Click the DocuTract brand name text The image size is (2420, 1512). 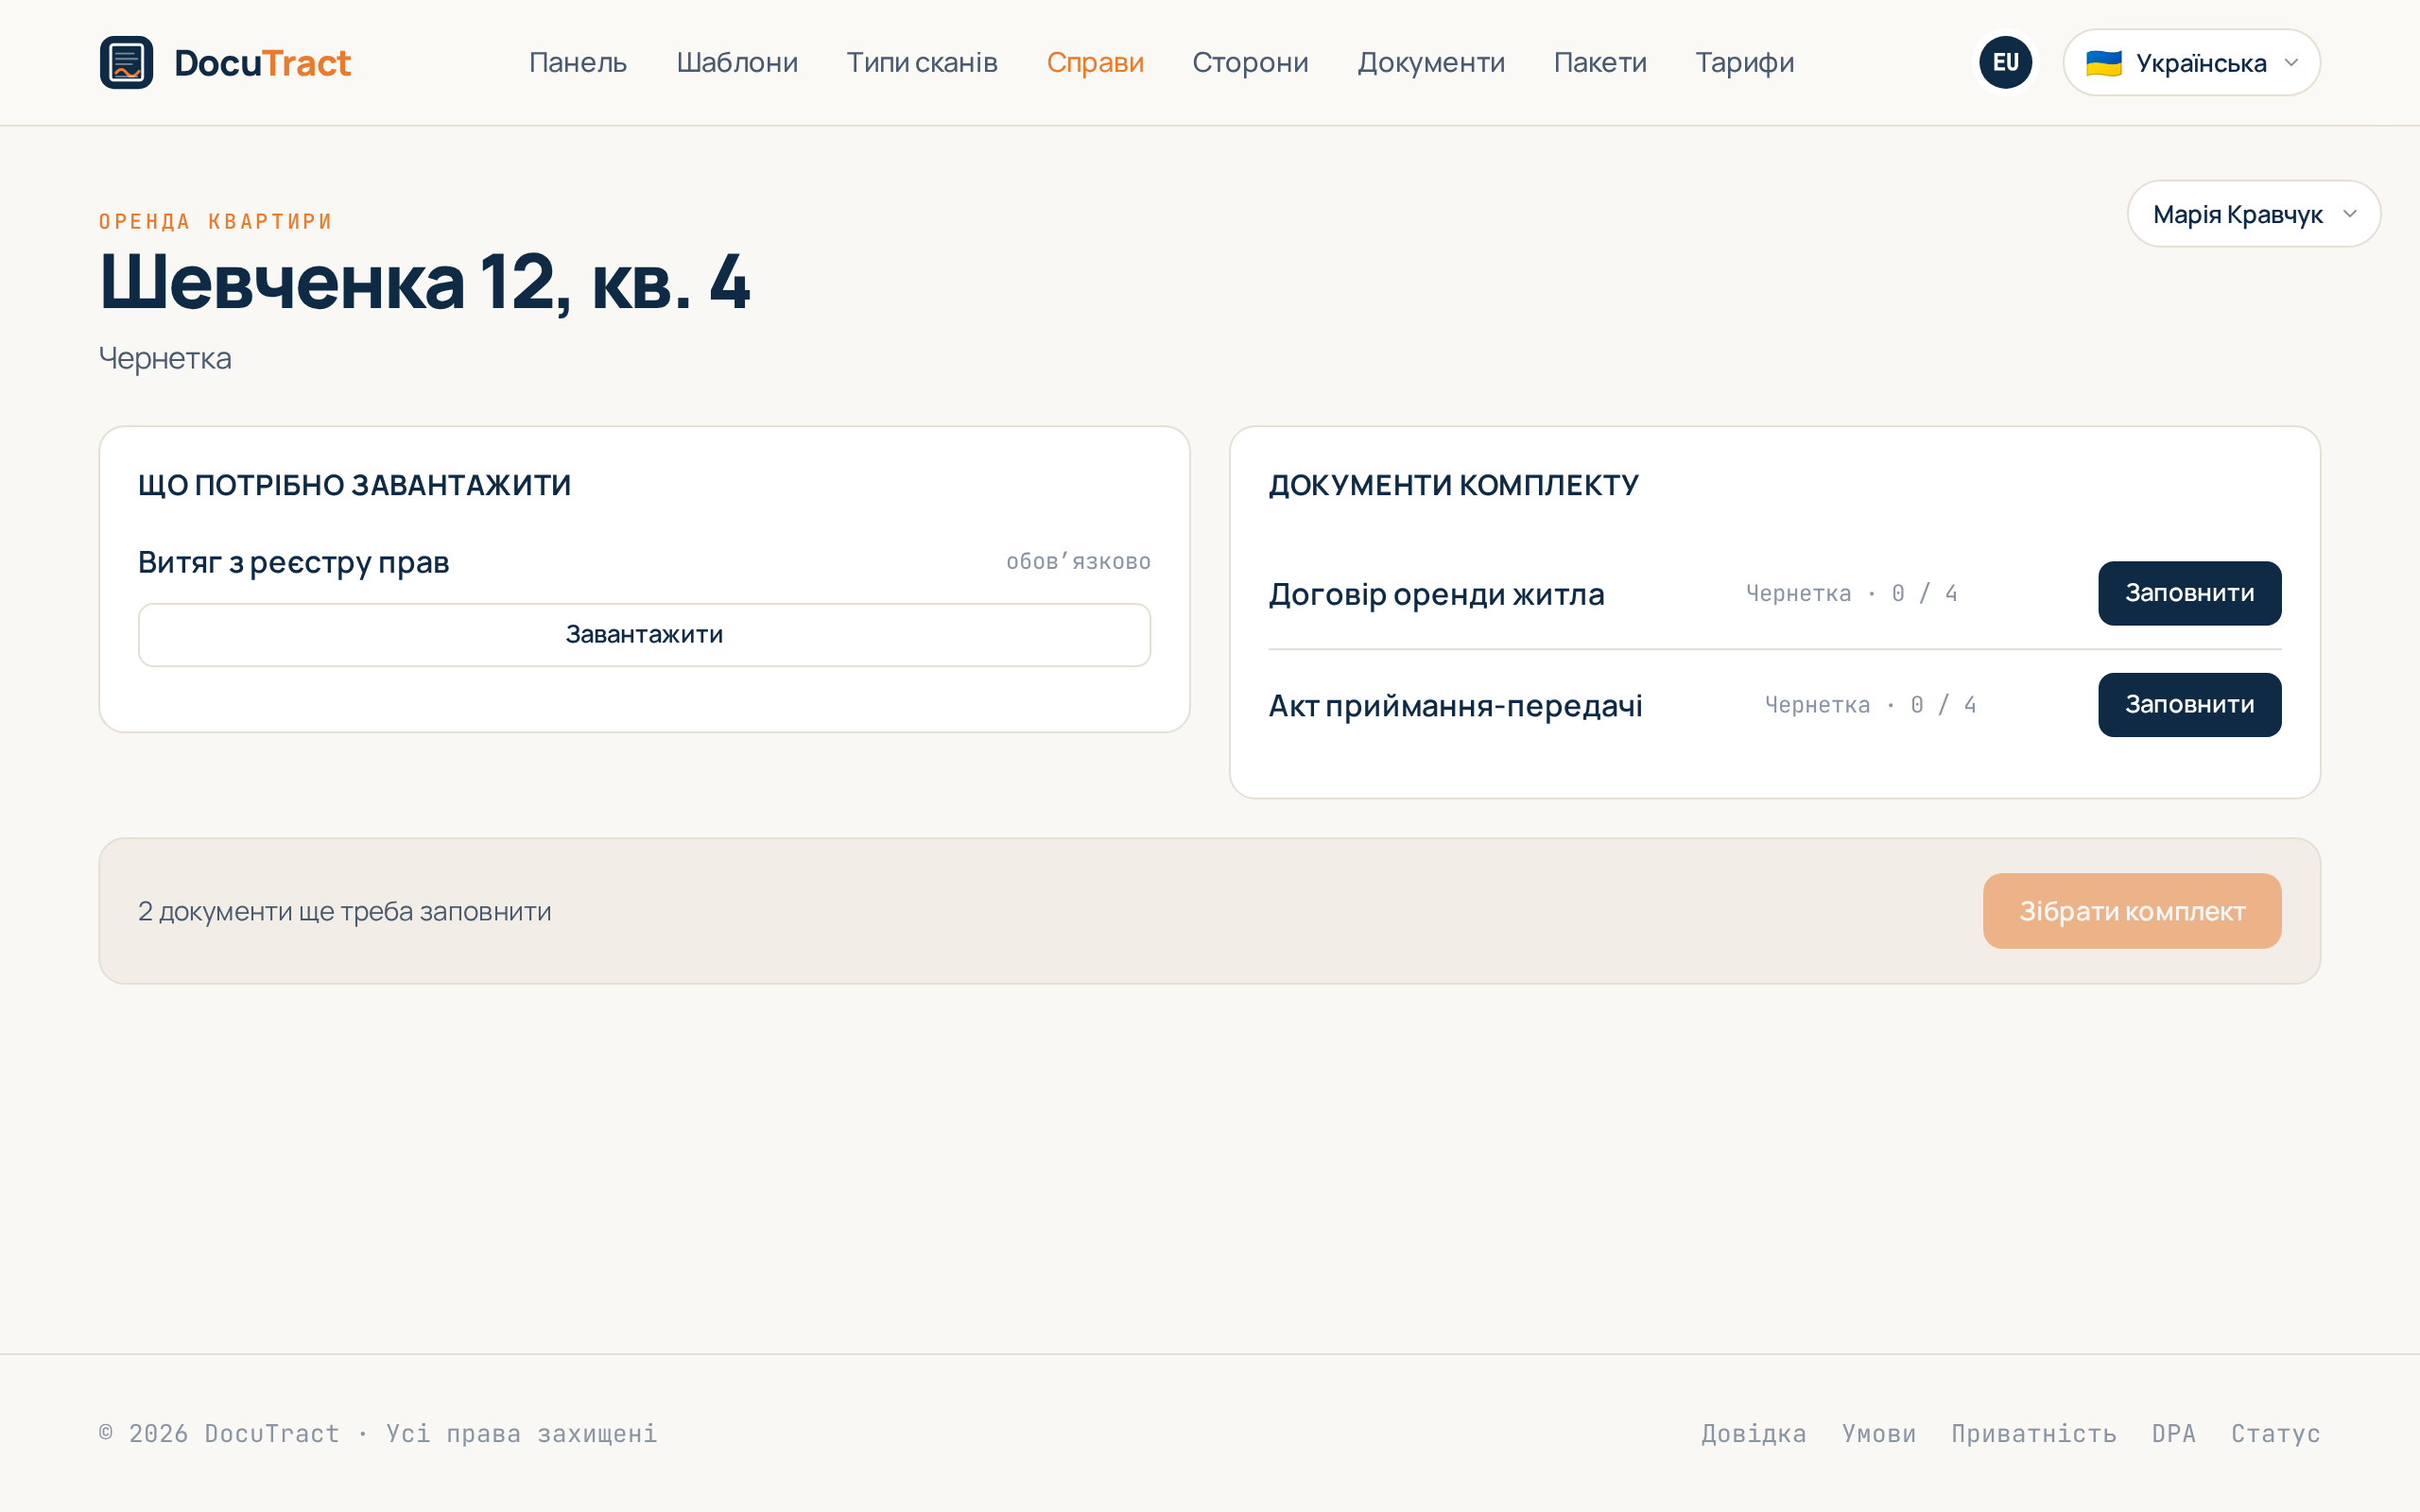pyautogui.click(x=262, y=63)
